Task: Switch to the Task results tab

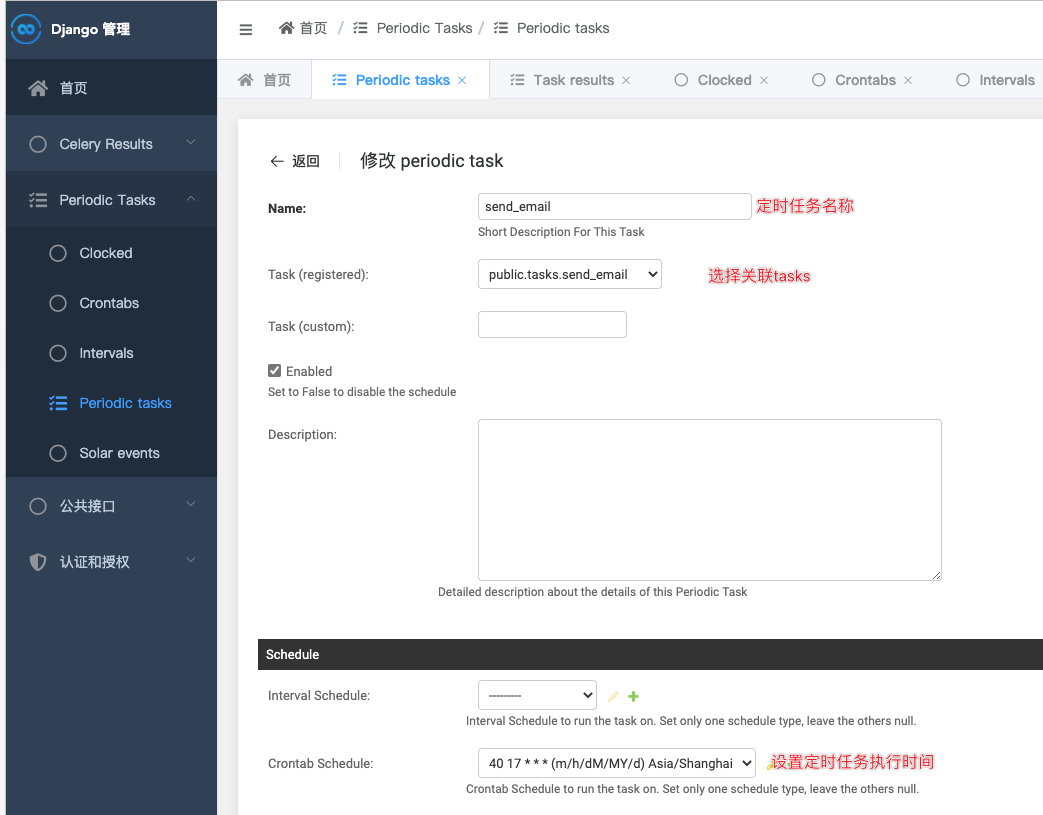Action: (571, 80)
